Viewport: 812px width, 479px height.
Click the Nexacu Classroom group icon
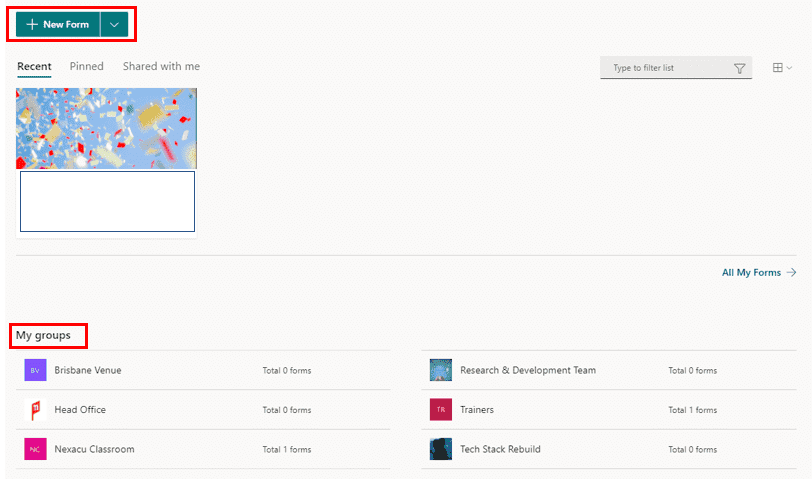(35, 449)
